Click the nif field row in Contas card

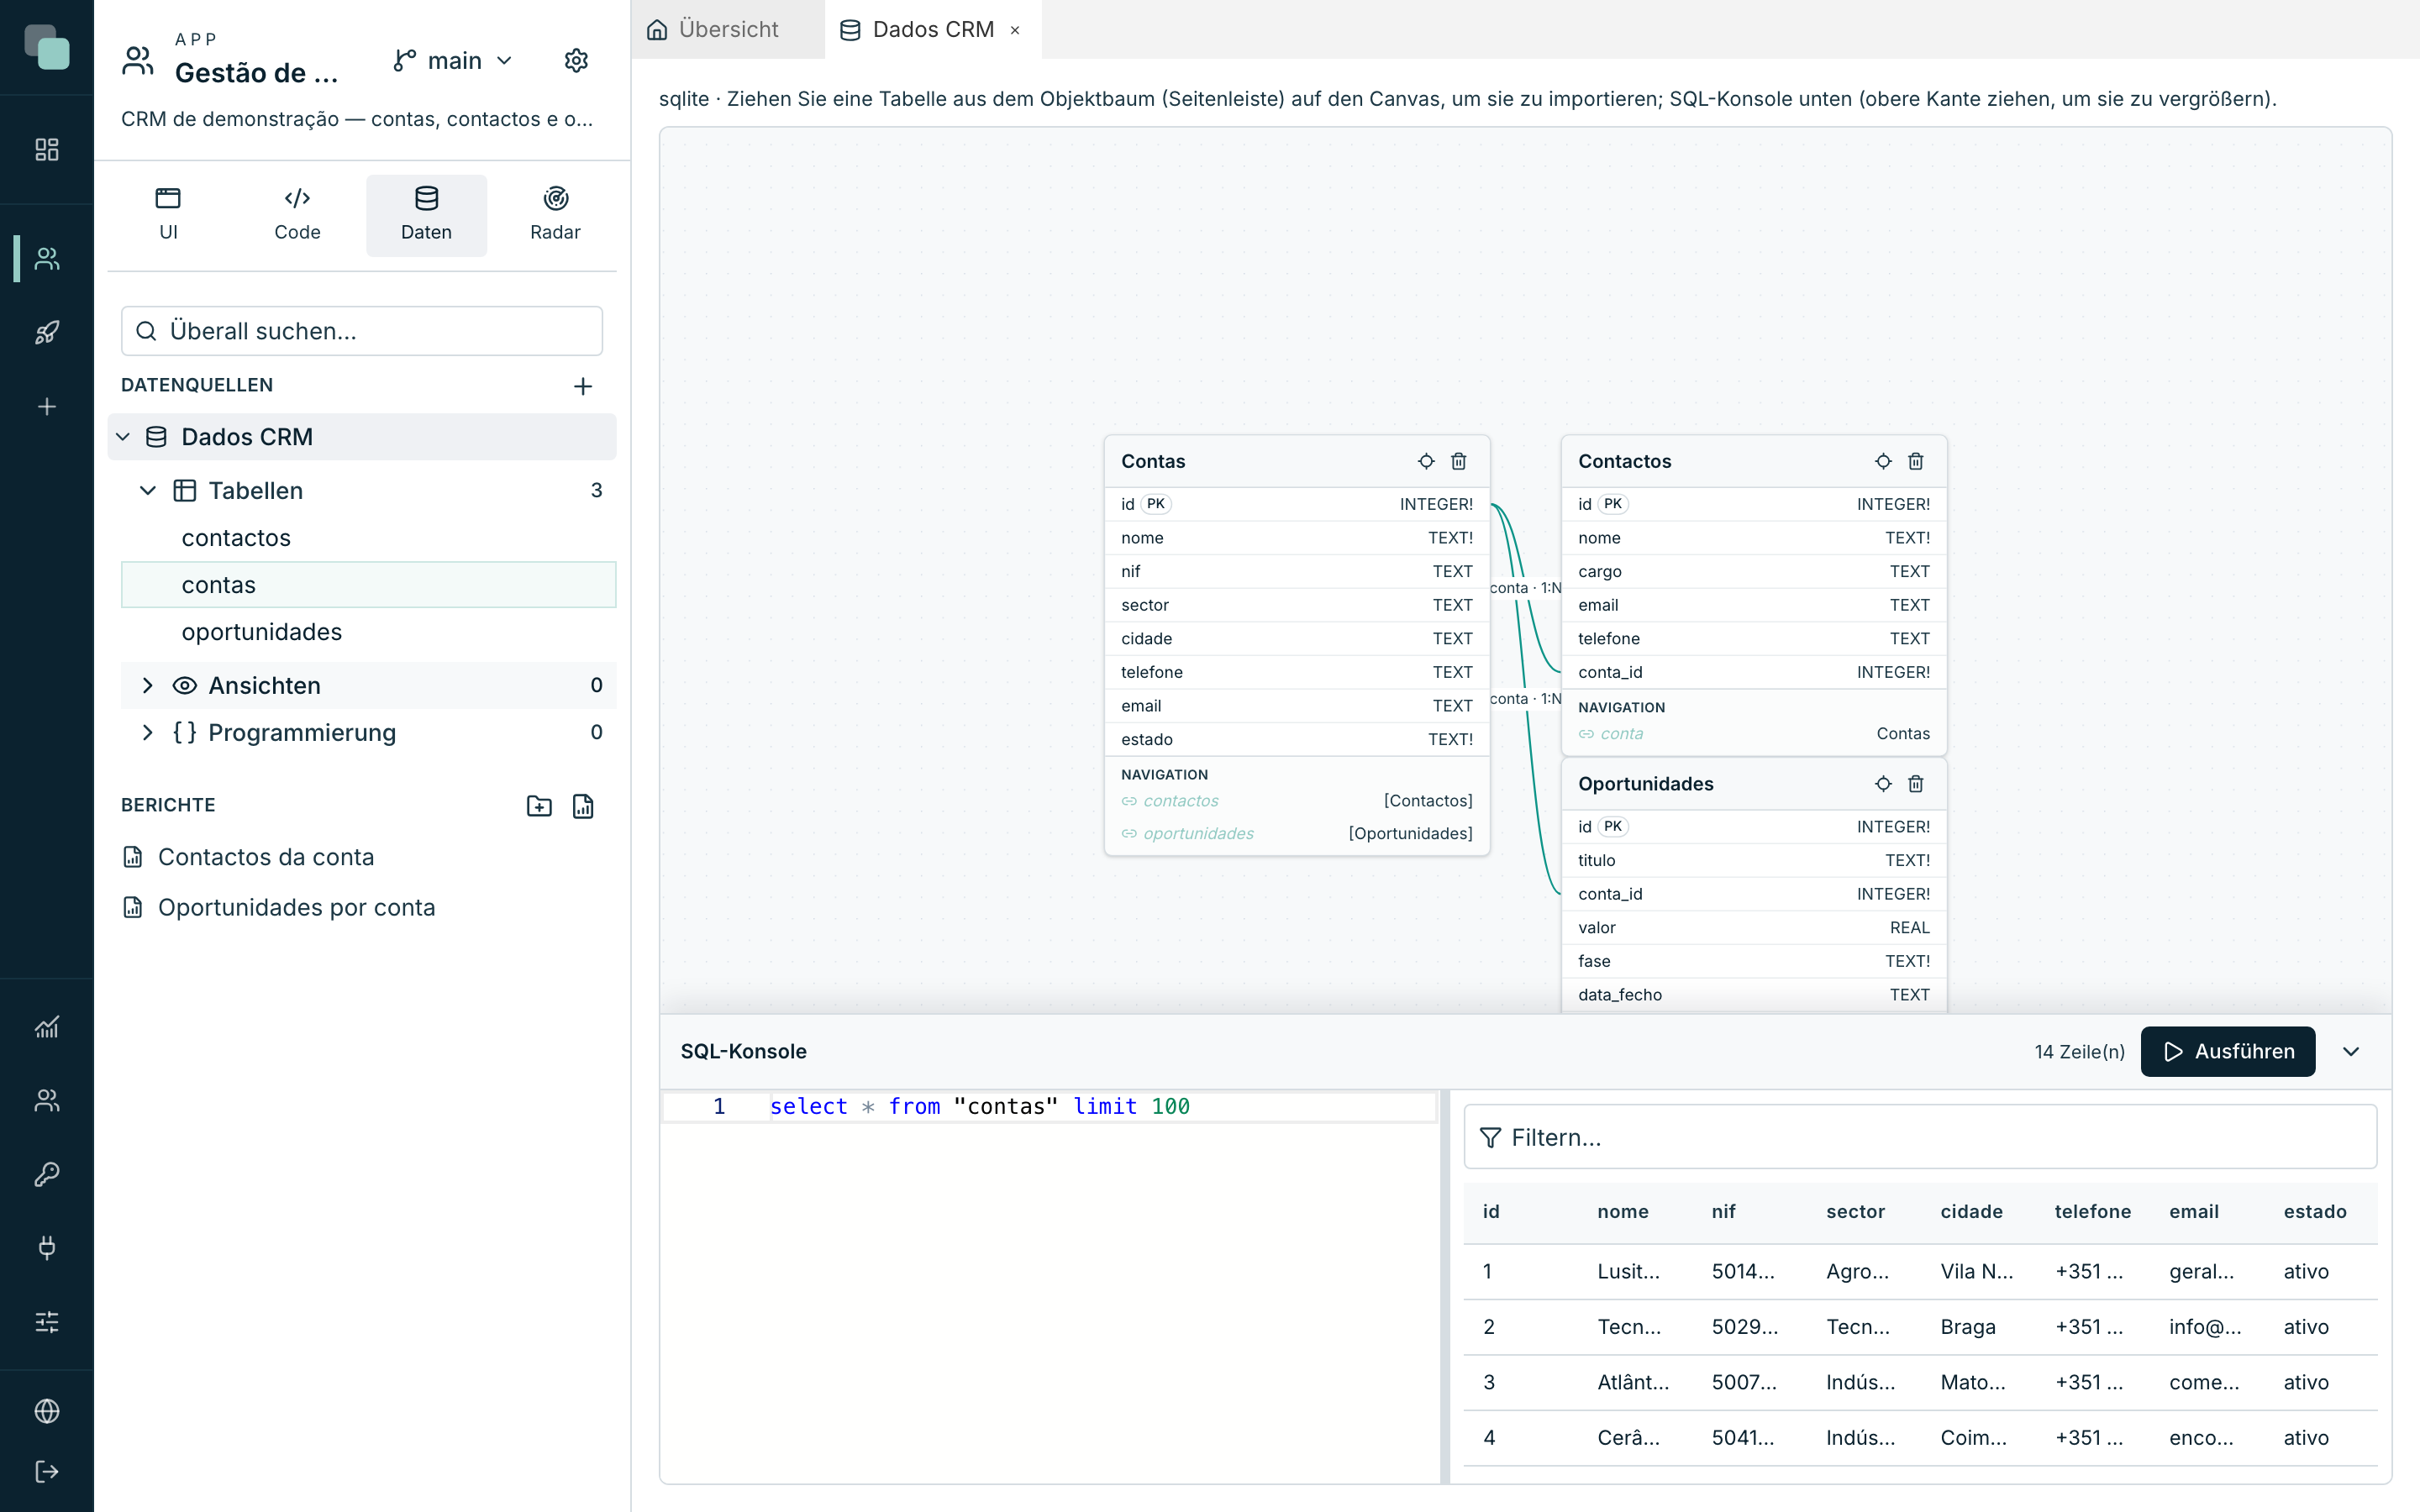(x=1296, y=572)
